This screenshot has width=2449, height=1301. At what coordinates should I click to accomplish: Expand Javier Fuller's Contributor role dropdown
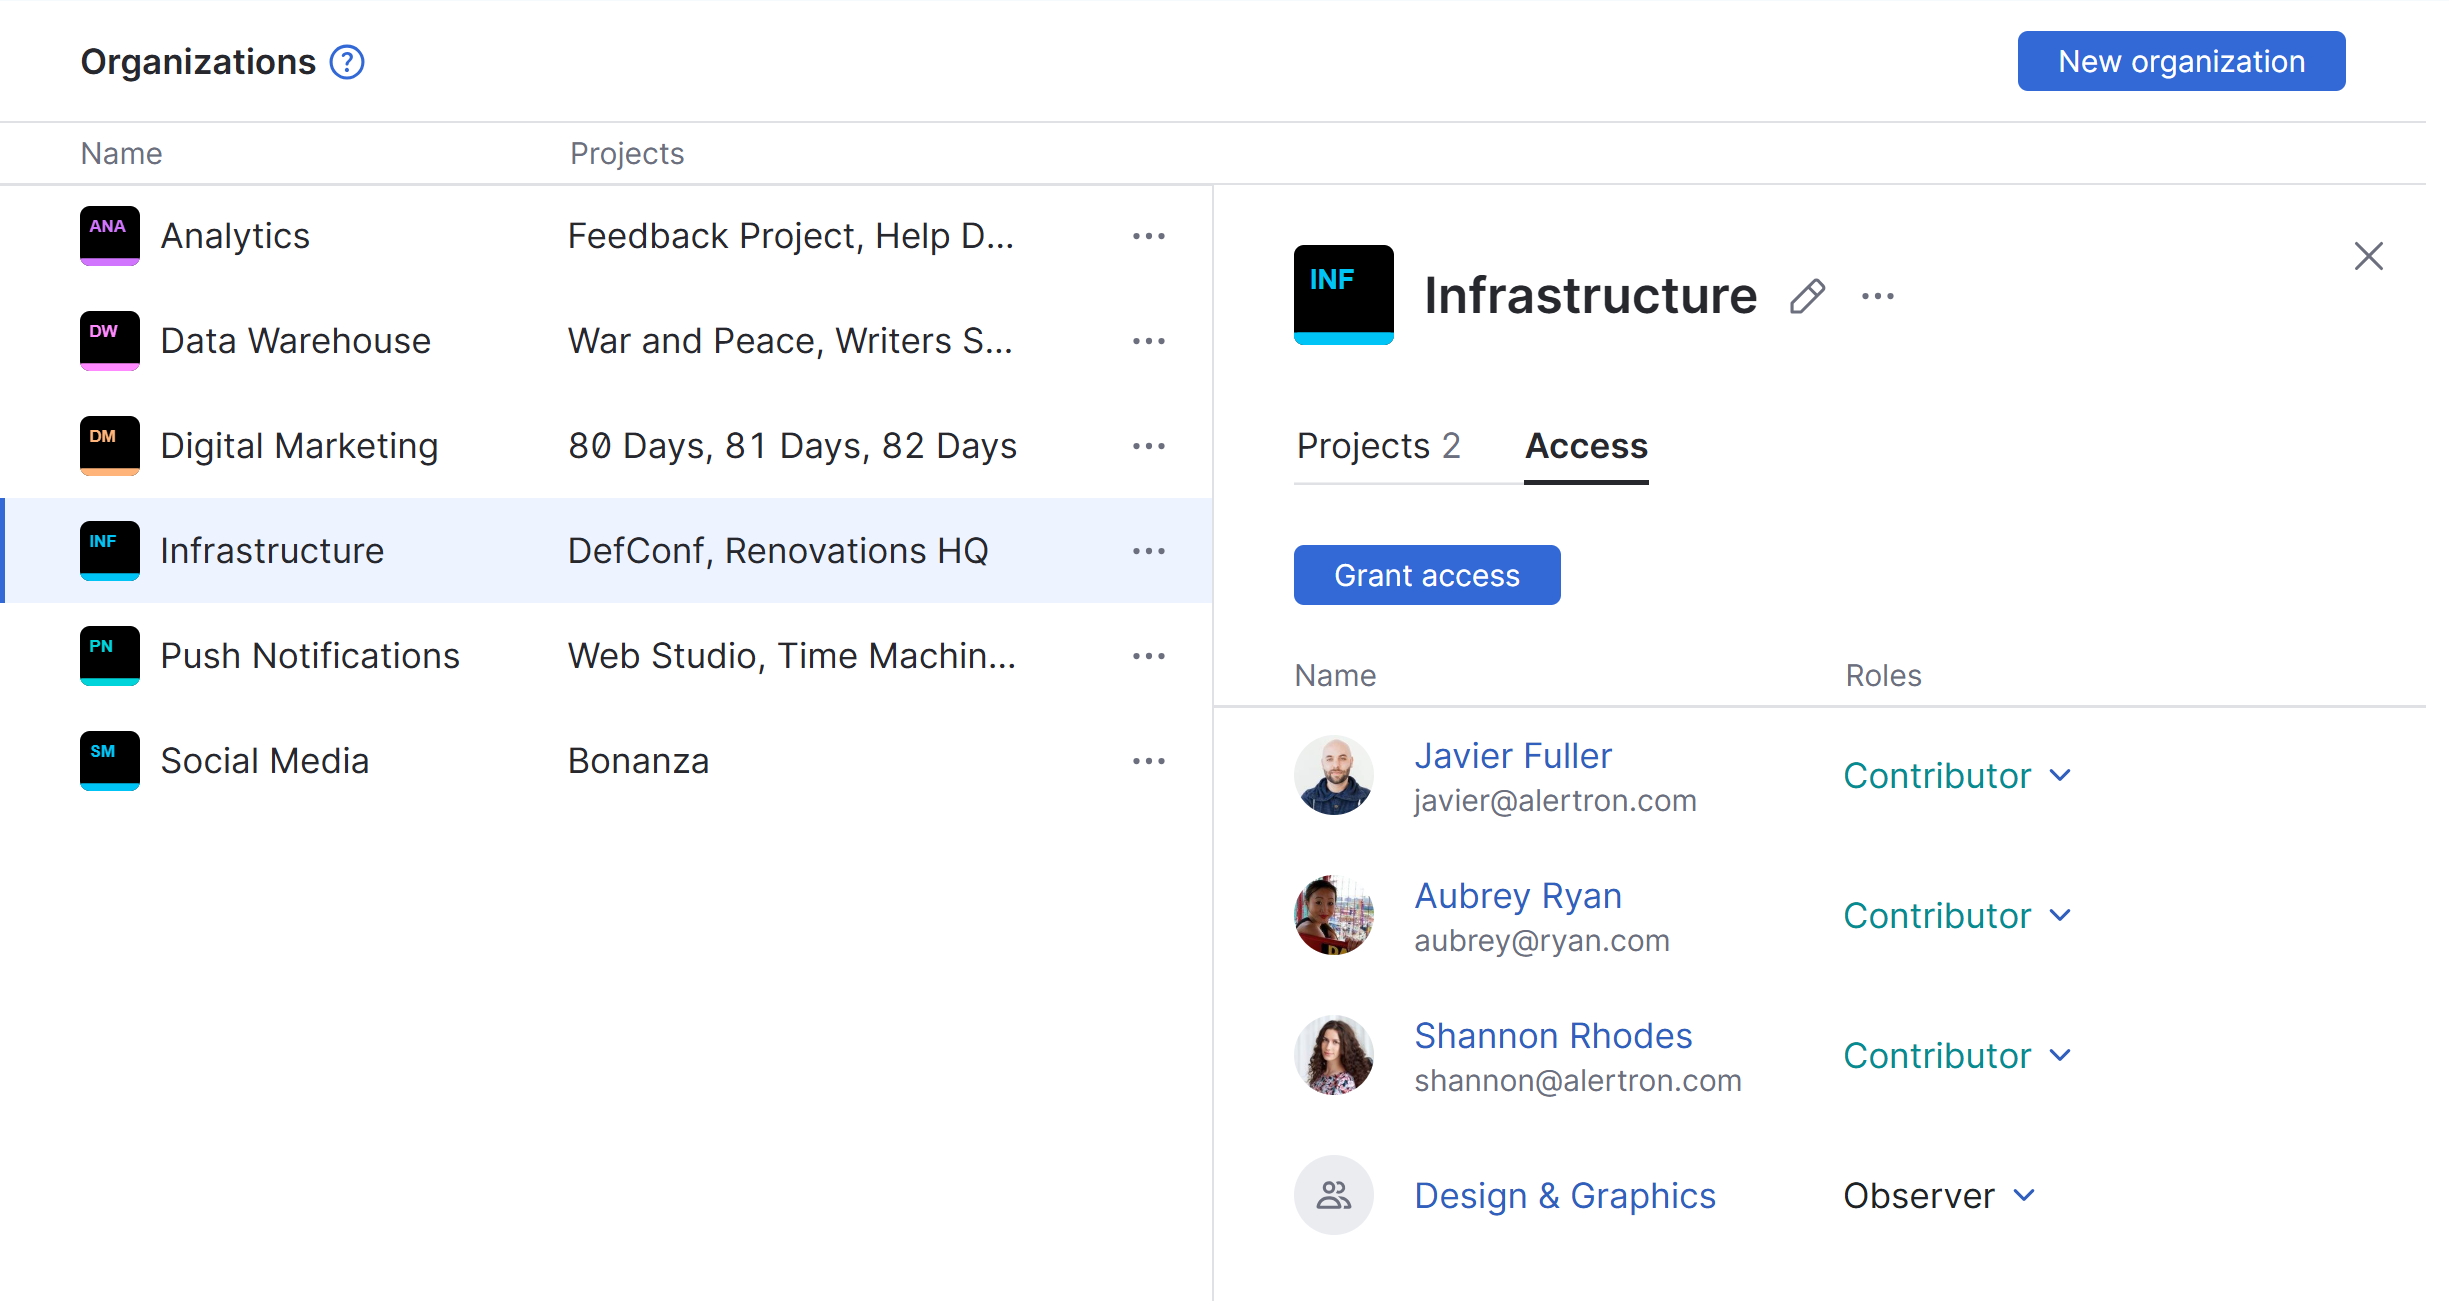(1957, 776)
